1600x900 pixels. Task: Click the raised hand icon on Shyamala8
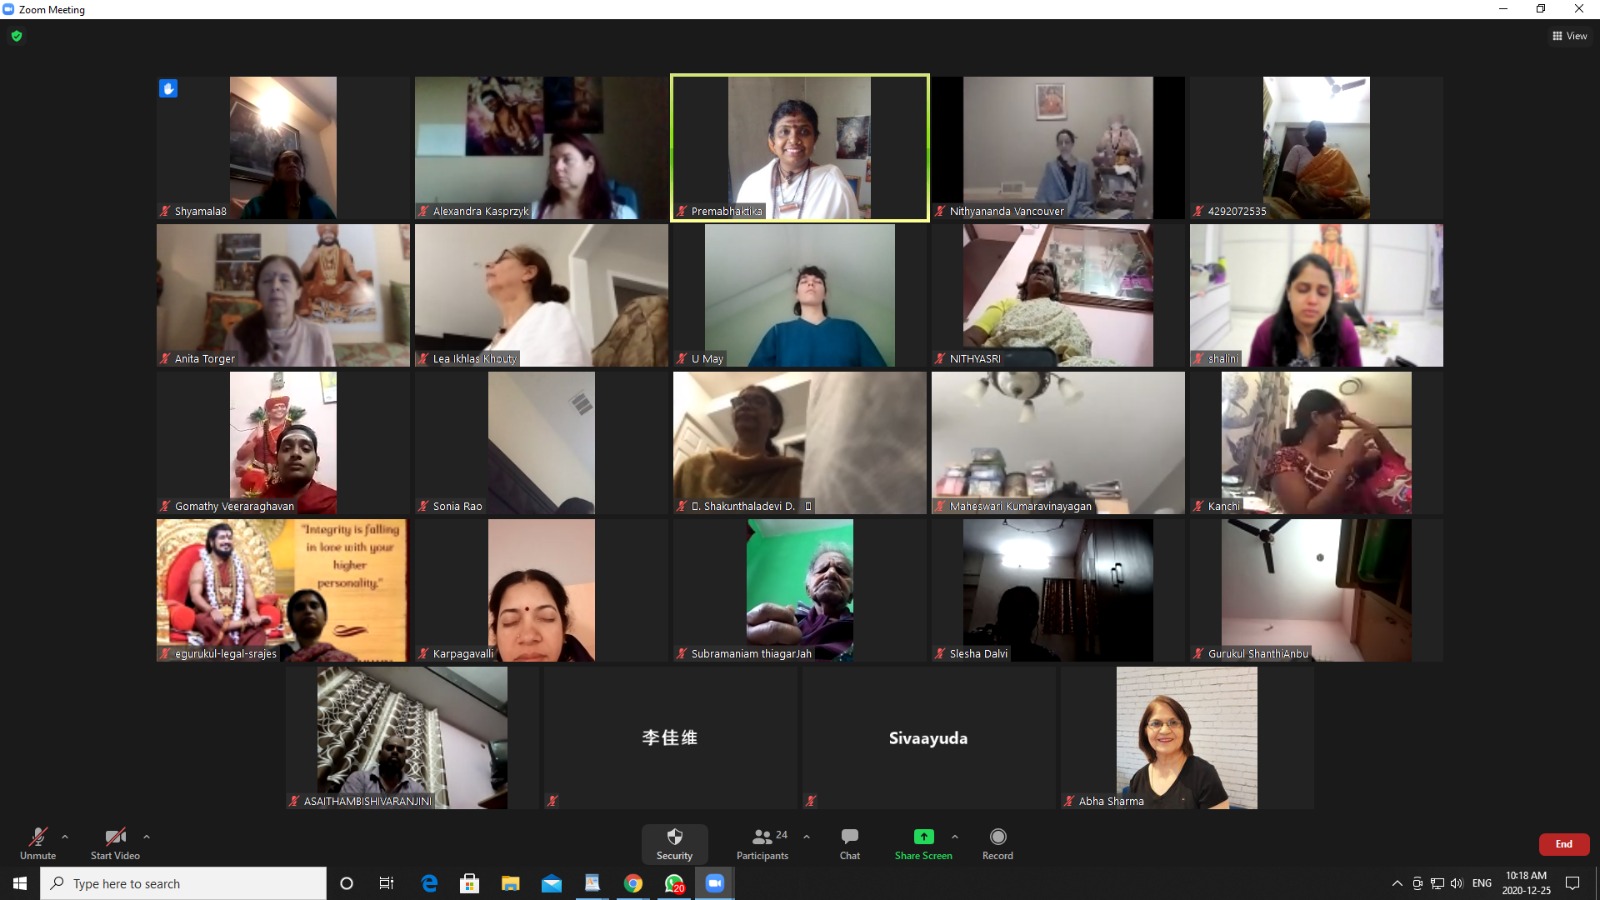point(168,89)
